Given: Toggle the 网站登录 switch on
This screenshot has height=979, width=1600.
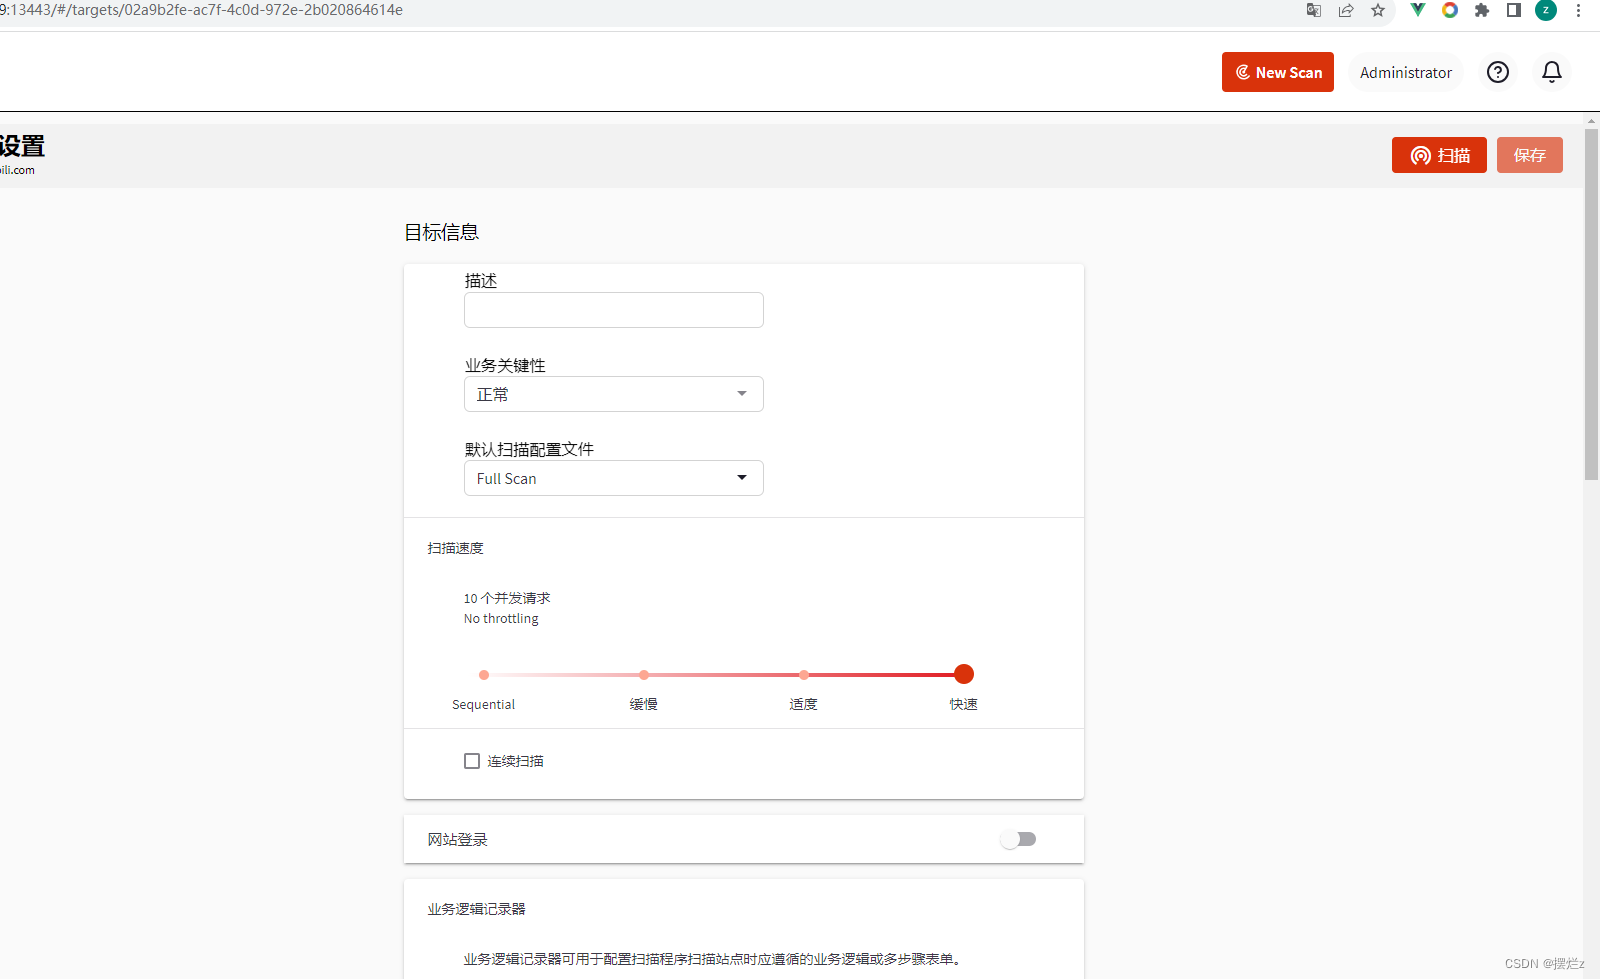Looking at the screenshot, I should (x=1018, y=839).
